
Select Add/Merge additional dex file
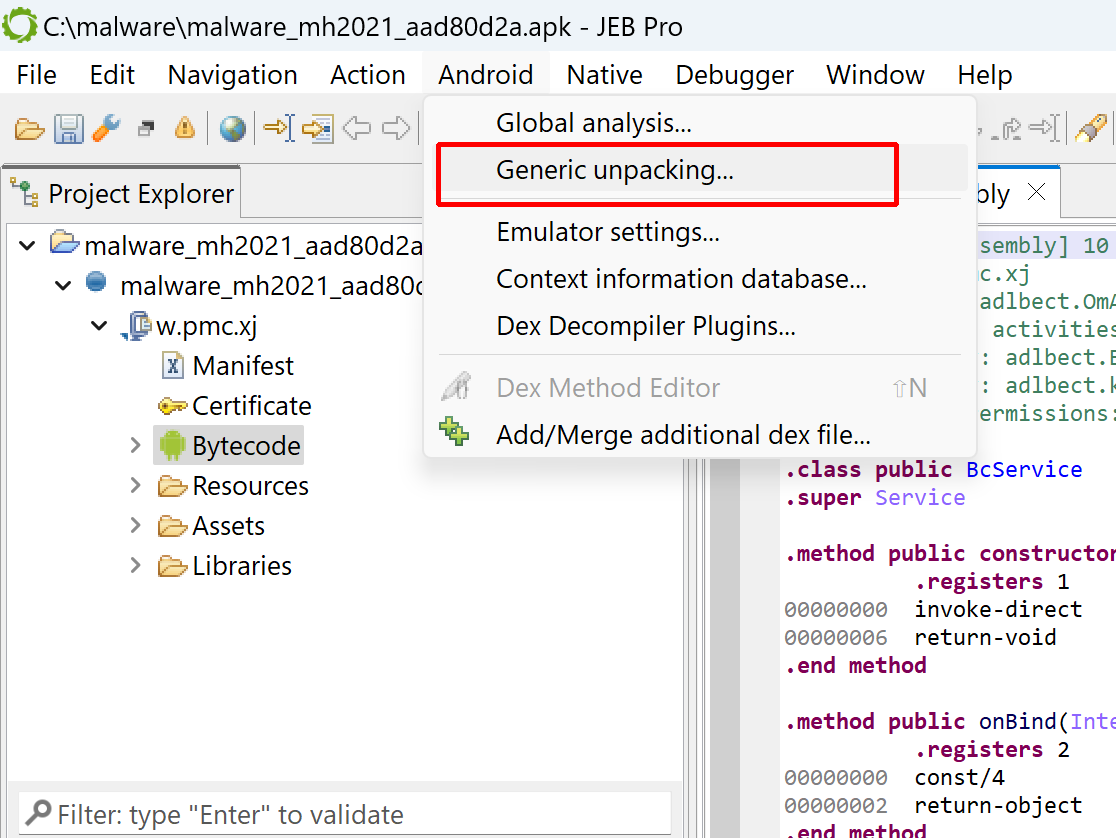tap(683, 435)
